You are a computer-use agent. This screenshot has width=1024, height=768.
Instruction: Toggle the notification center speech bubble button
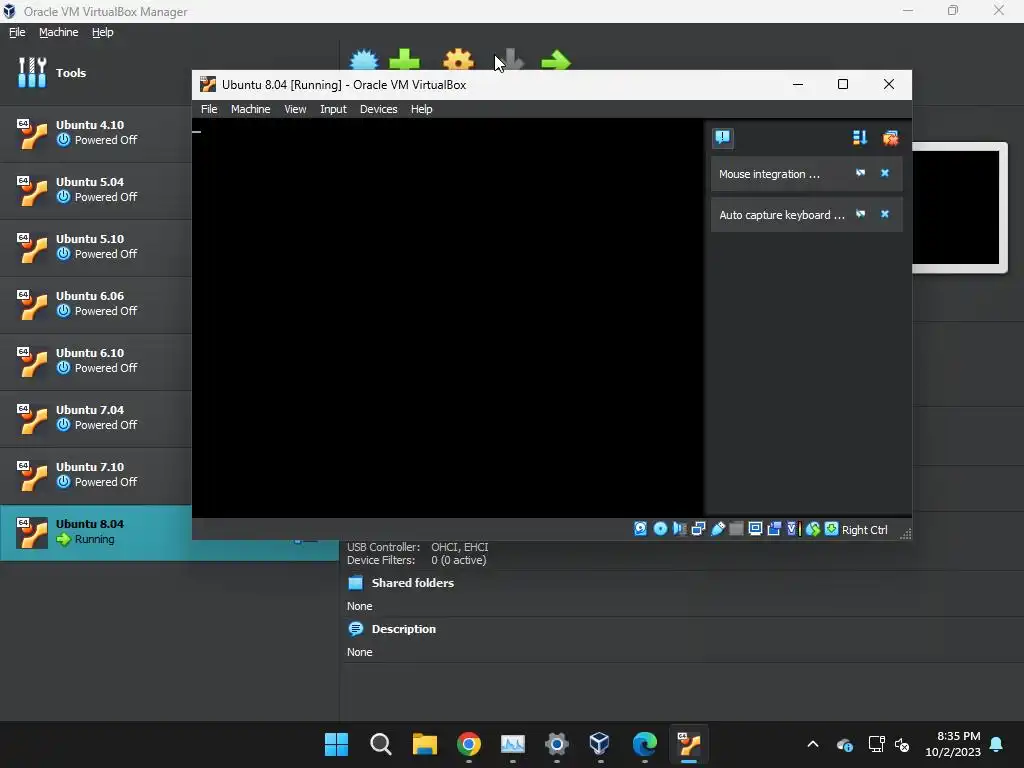(x=722, y=138)
